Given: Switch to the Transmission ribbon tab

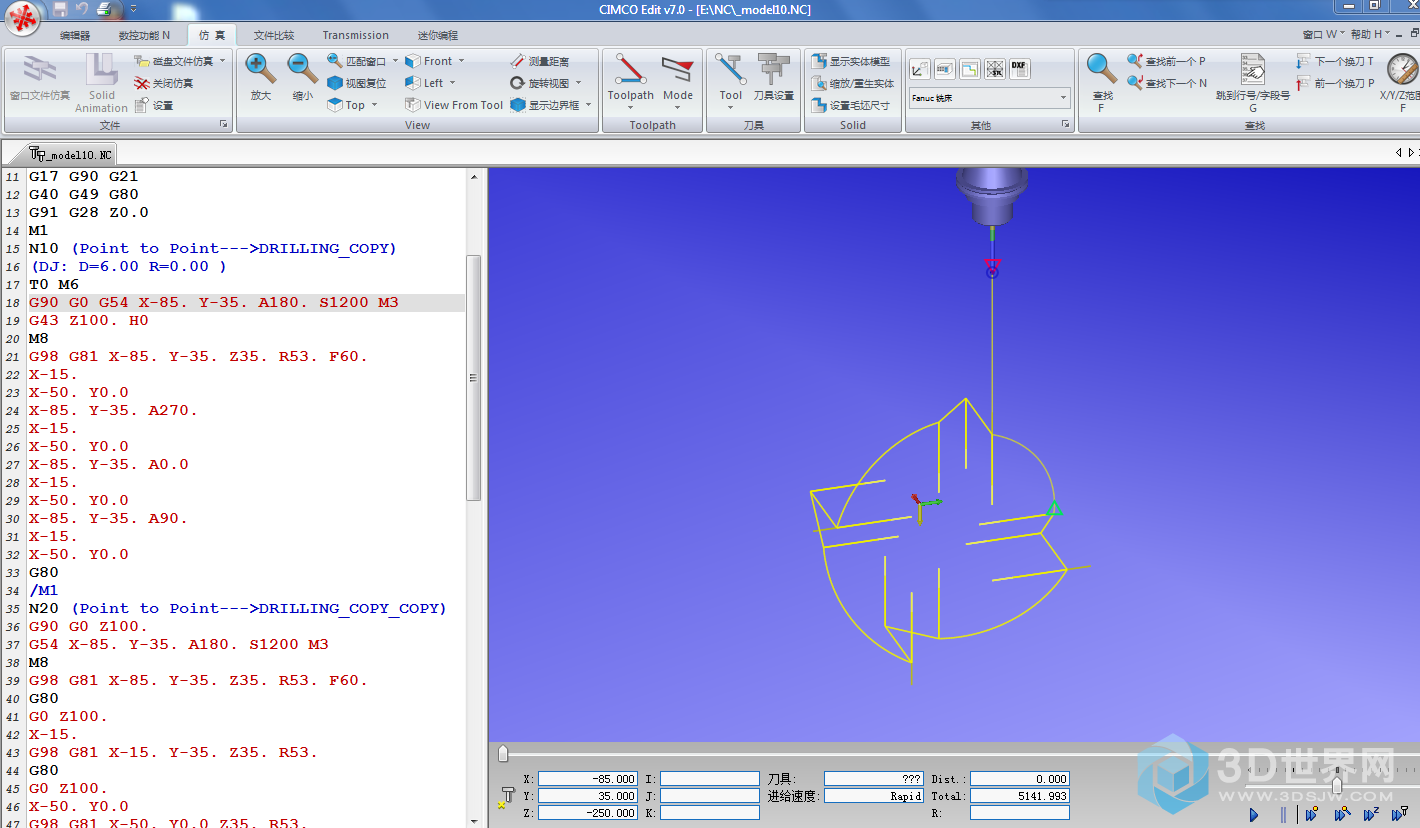Looking at the screenshot, I should tap(356, 35).
